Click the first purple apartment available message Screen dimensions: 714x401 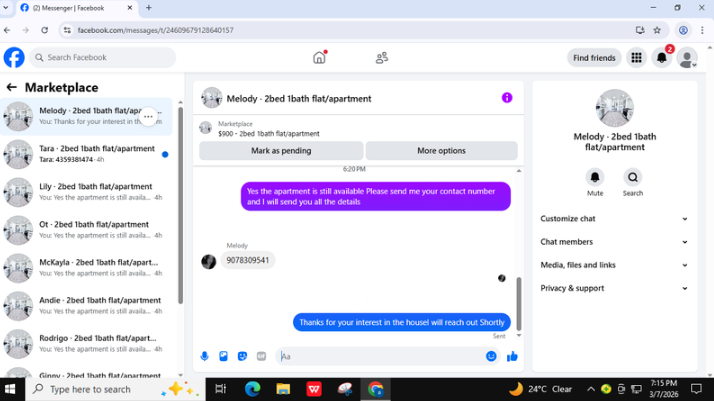pos(376,197)
